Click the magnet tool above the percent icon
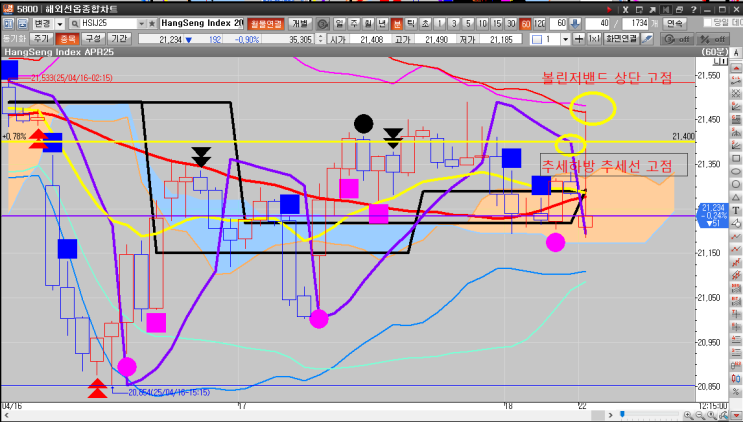 pos(736,378)
